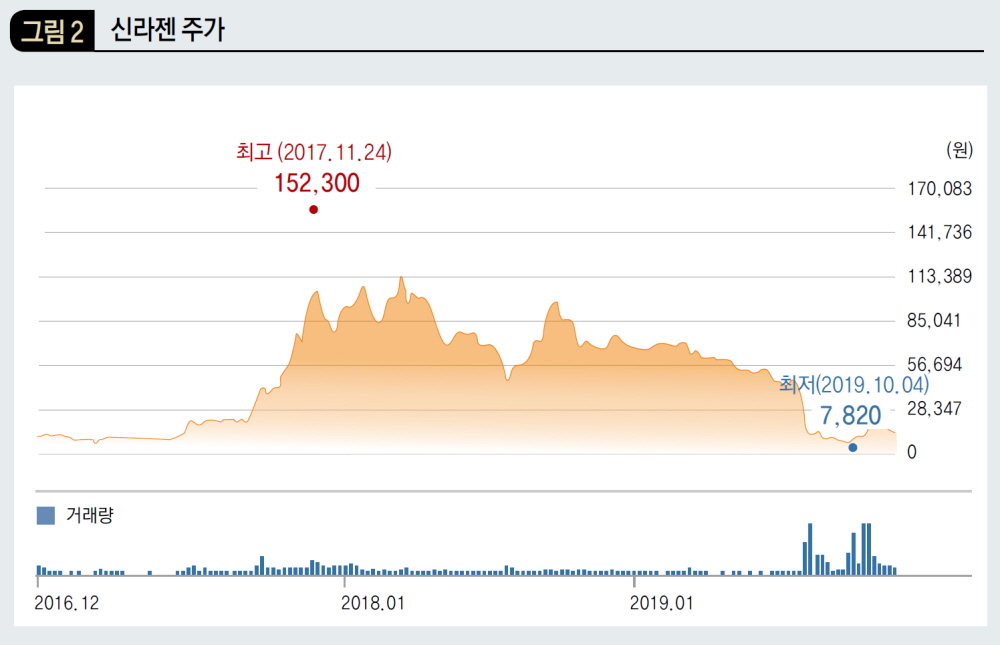This screenshot has height=645, width=1000.
Task: Click the blue lowest price dot
Action: click(x=853, y=447)
